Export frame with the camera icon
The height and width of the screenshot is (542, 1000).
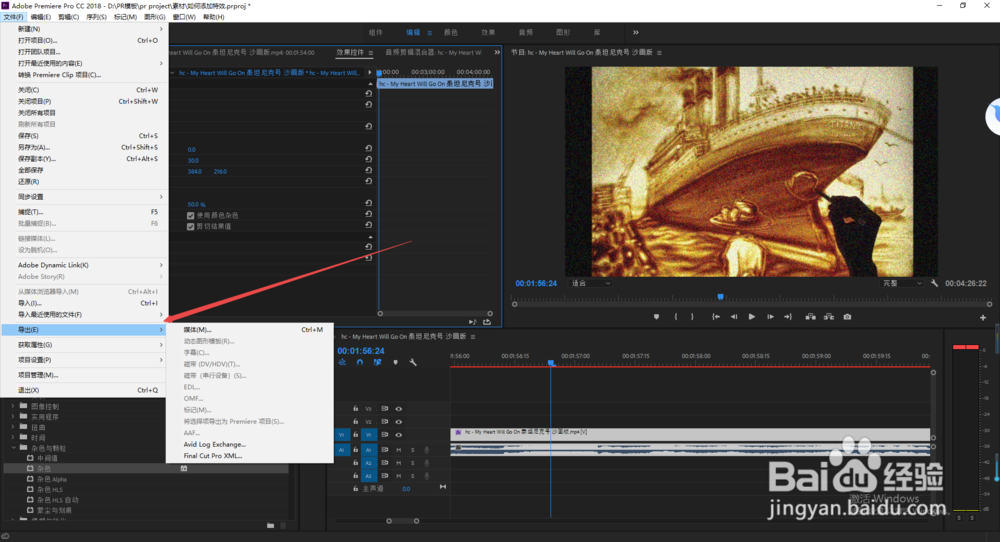point(847,317)
